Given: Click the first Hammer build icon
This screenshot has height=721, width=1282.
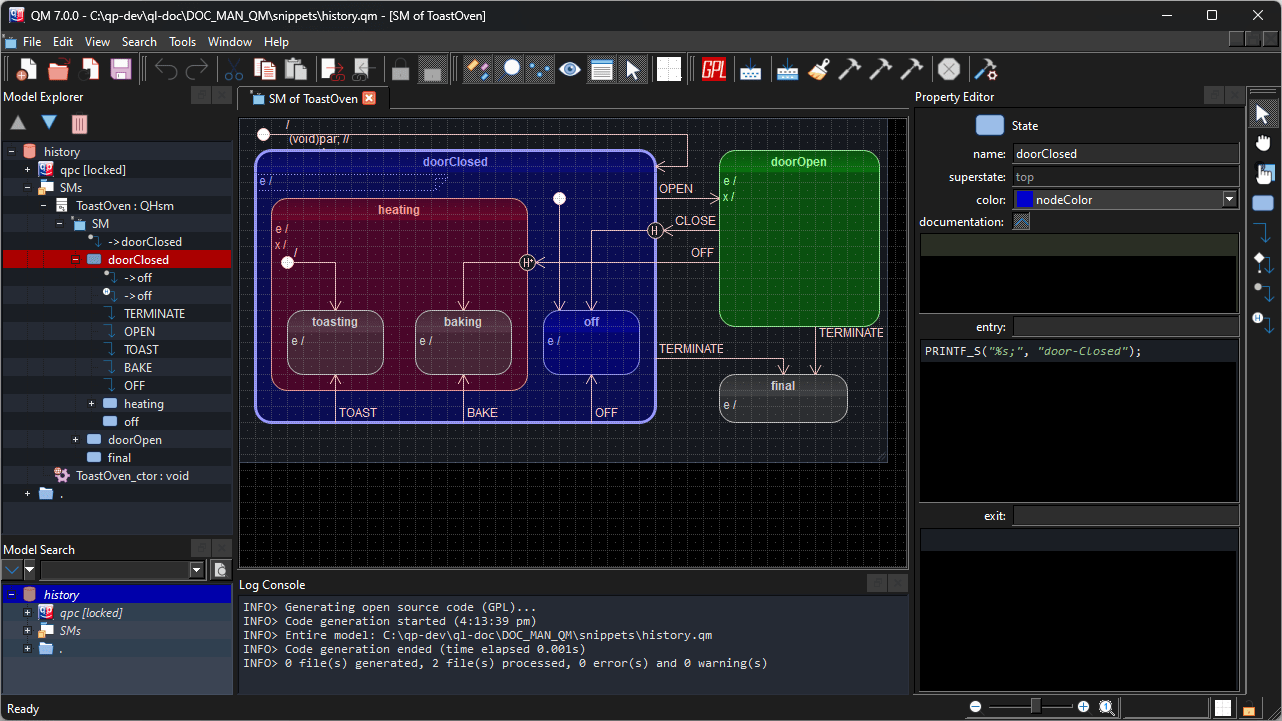Looking at the screenshot, I should 850,69.
